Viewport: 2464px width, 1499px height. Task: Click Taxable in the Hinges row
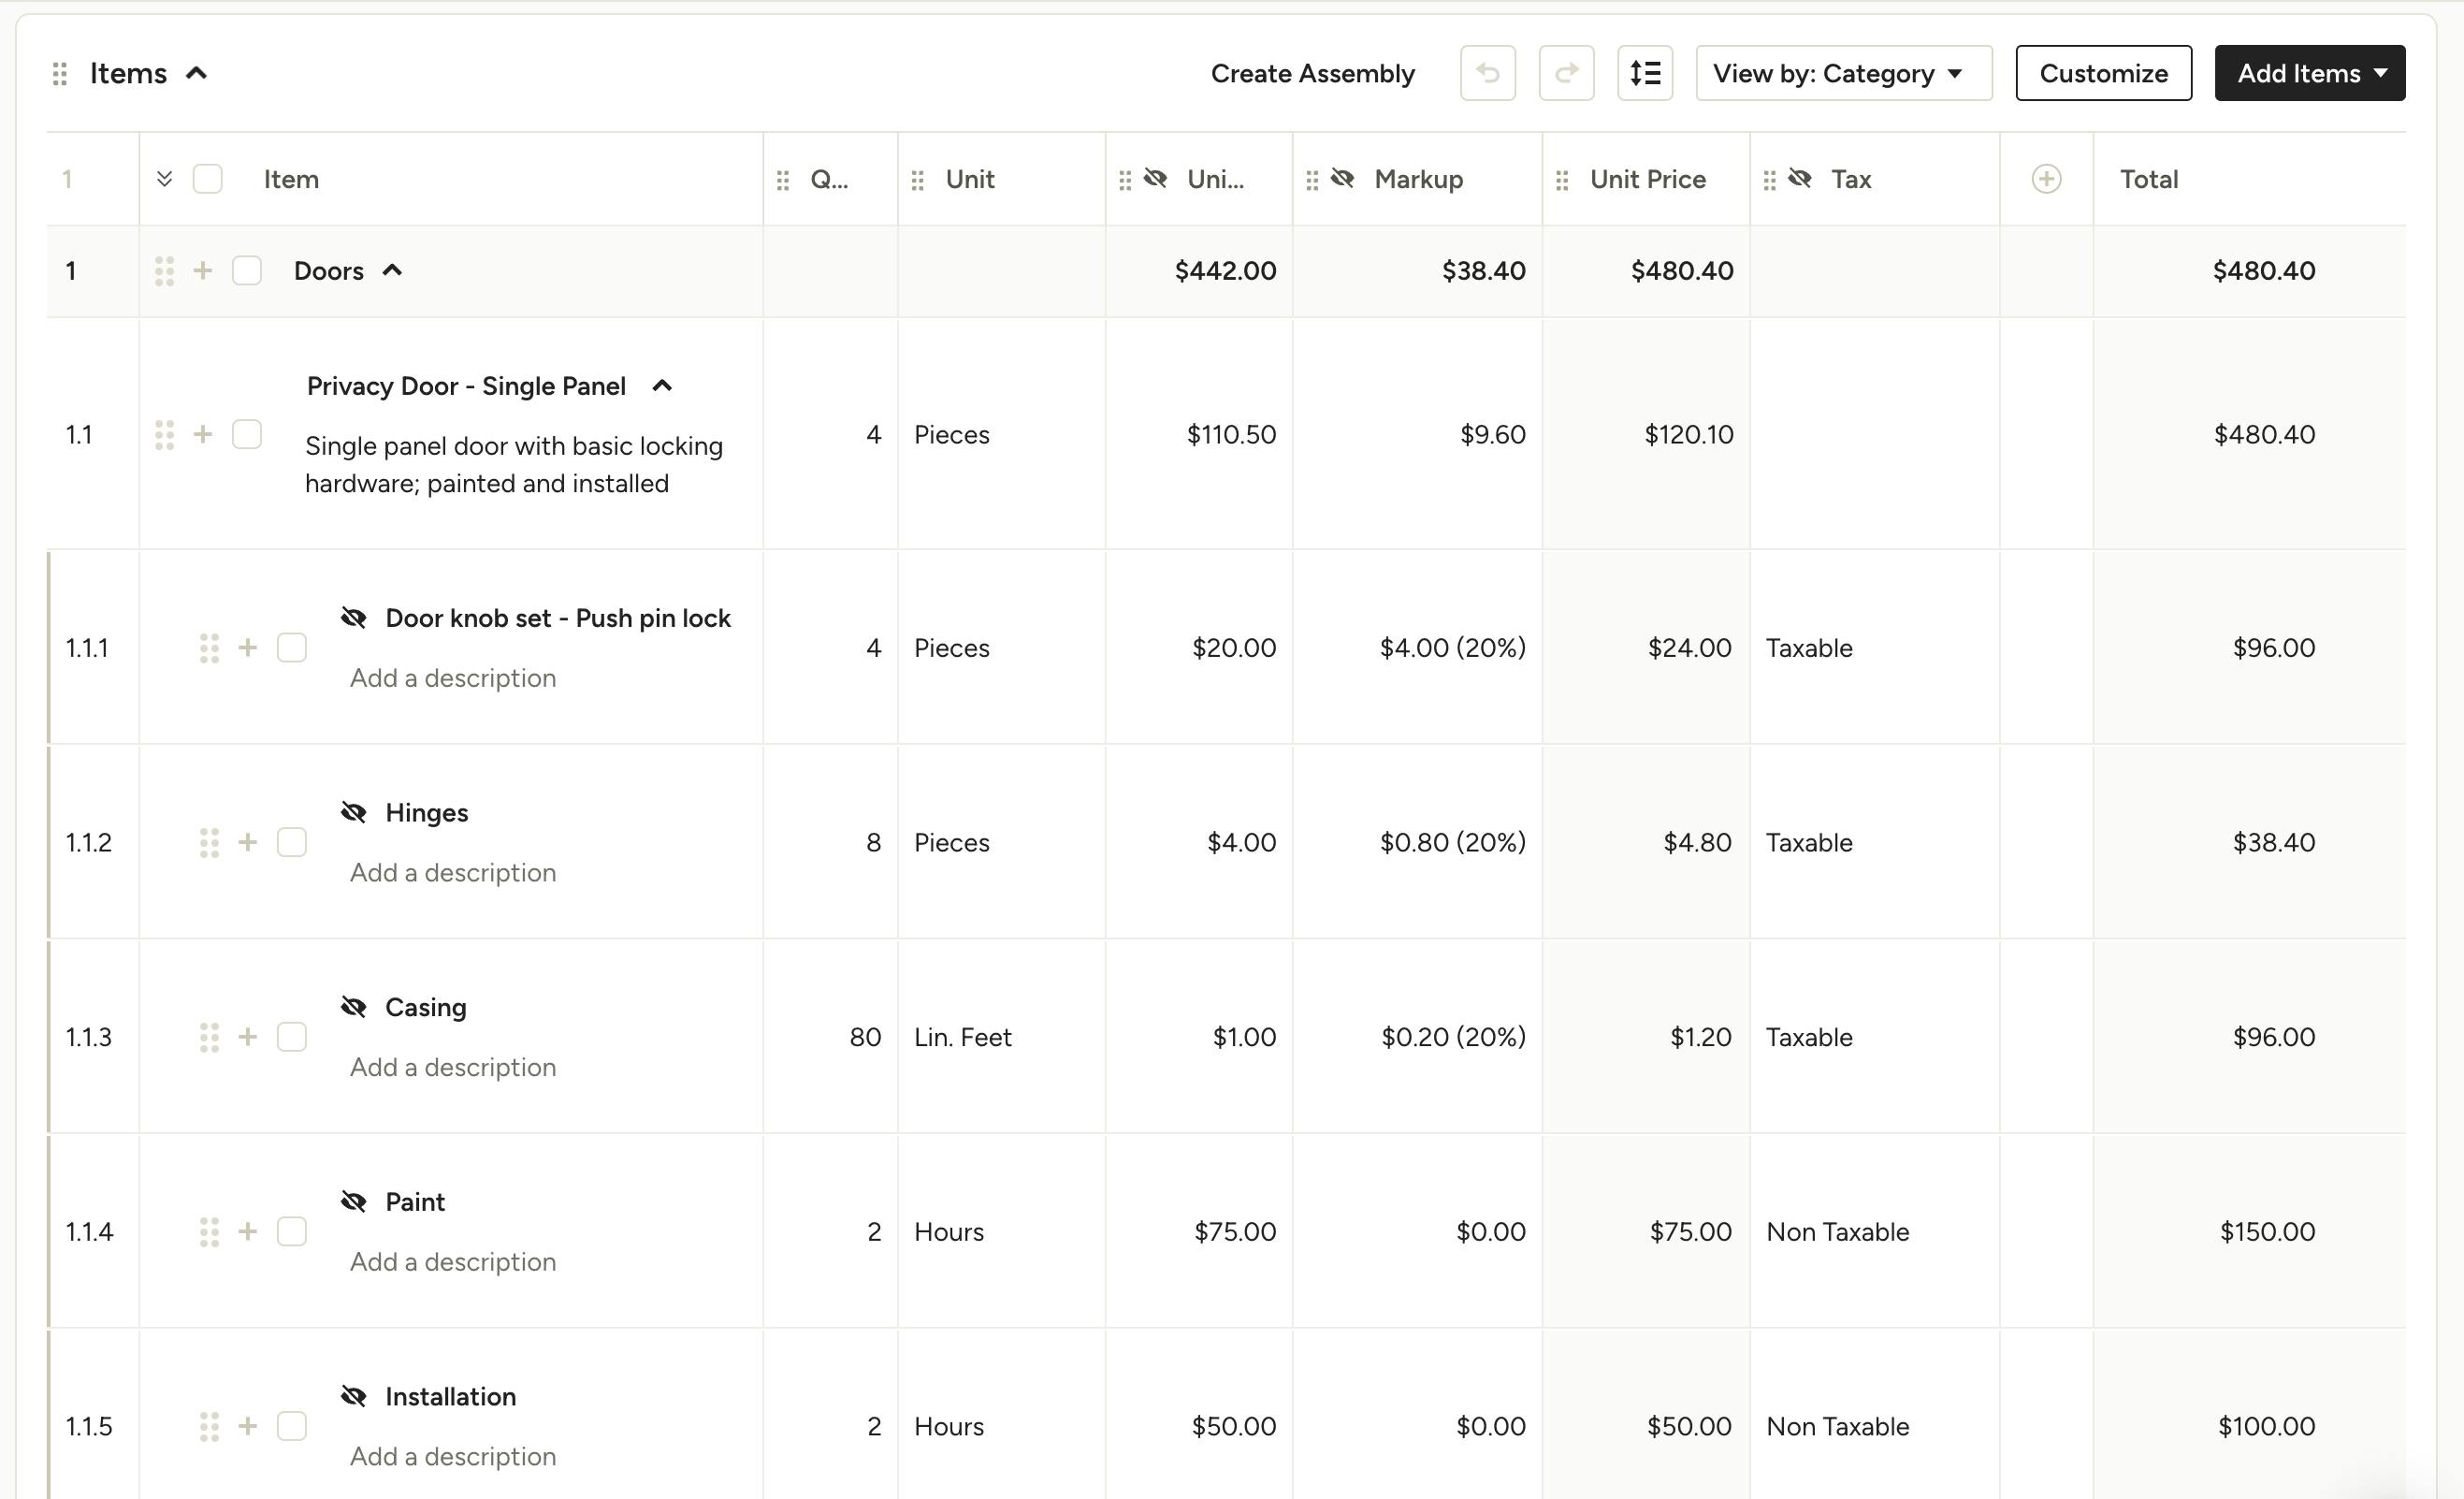(1809, 843)
